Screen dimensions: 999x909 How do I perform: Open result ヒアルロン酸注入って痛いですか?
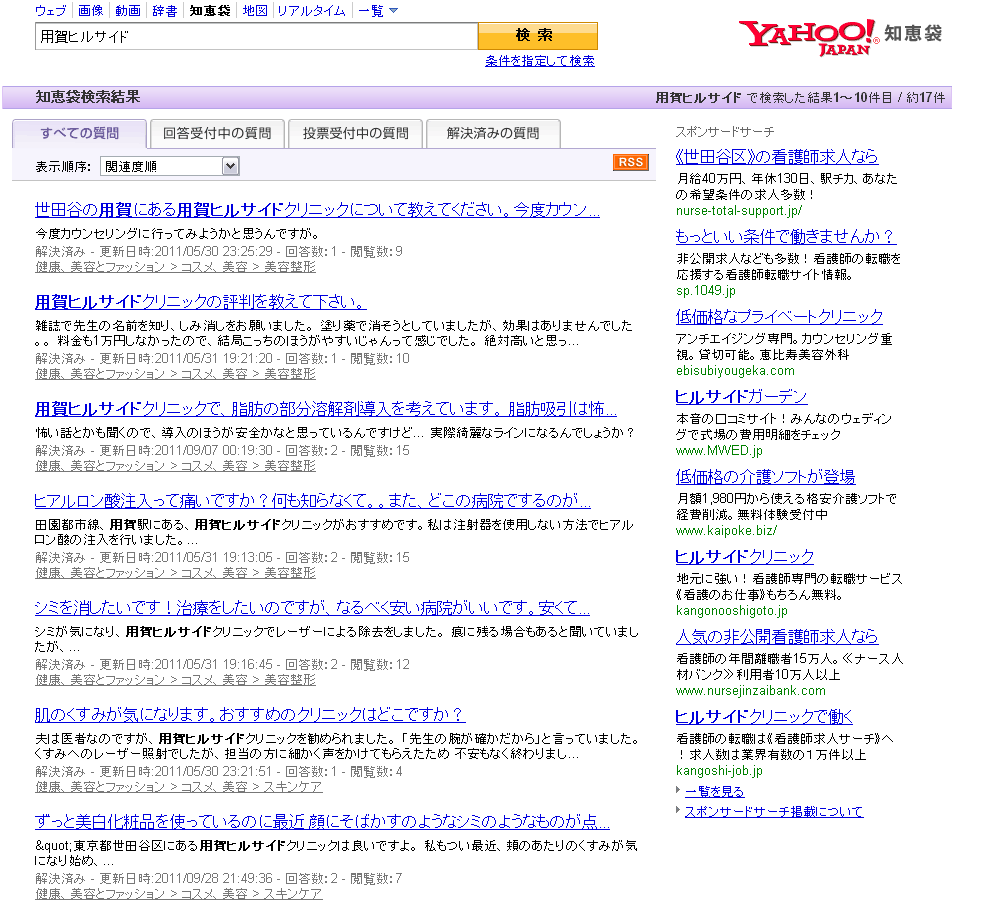[312, 501]
